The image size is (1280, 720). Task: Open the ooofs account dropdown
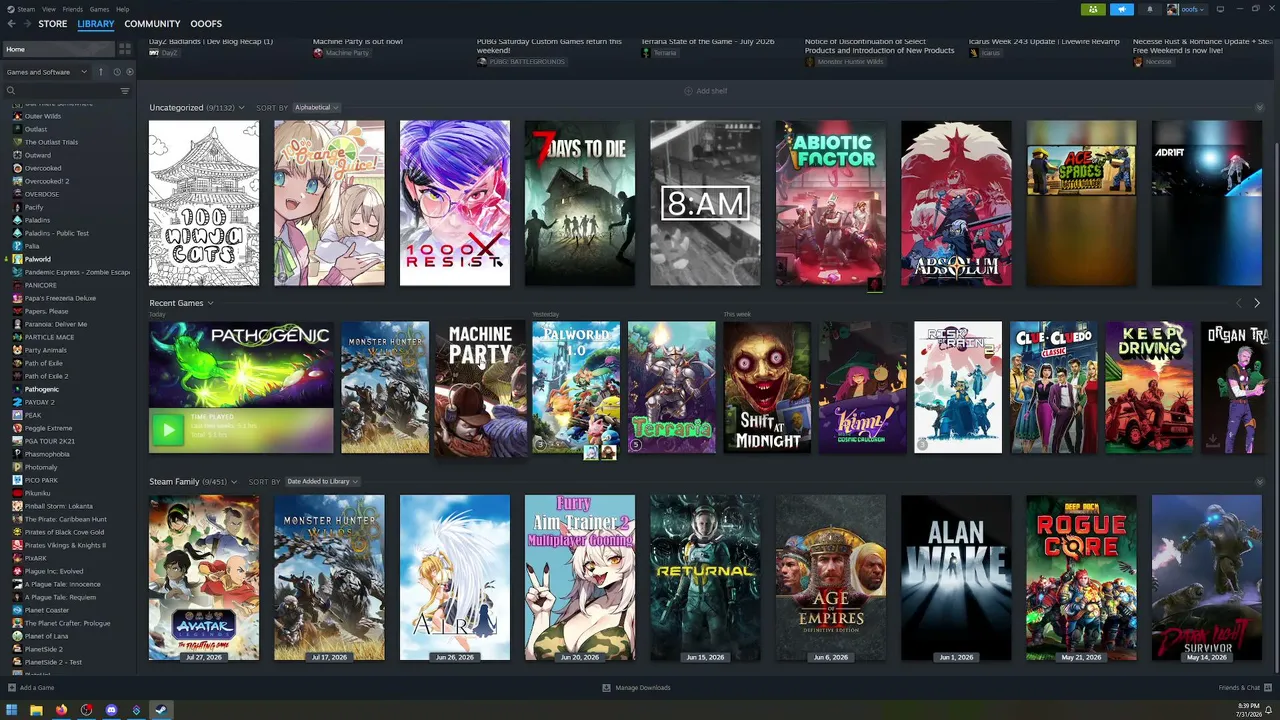click(1187, 9)
